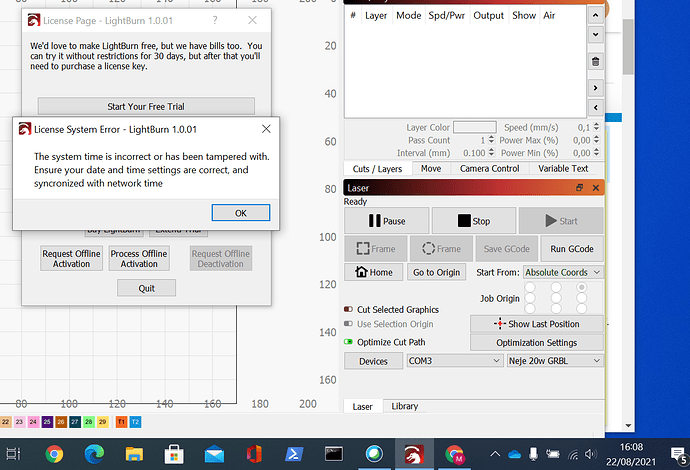Move layer up with the up arrow

[595, 15]
